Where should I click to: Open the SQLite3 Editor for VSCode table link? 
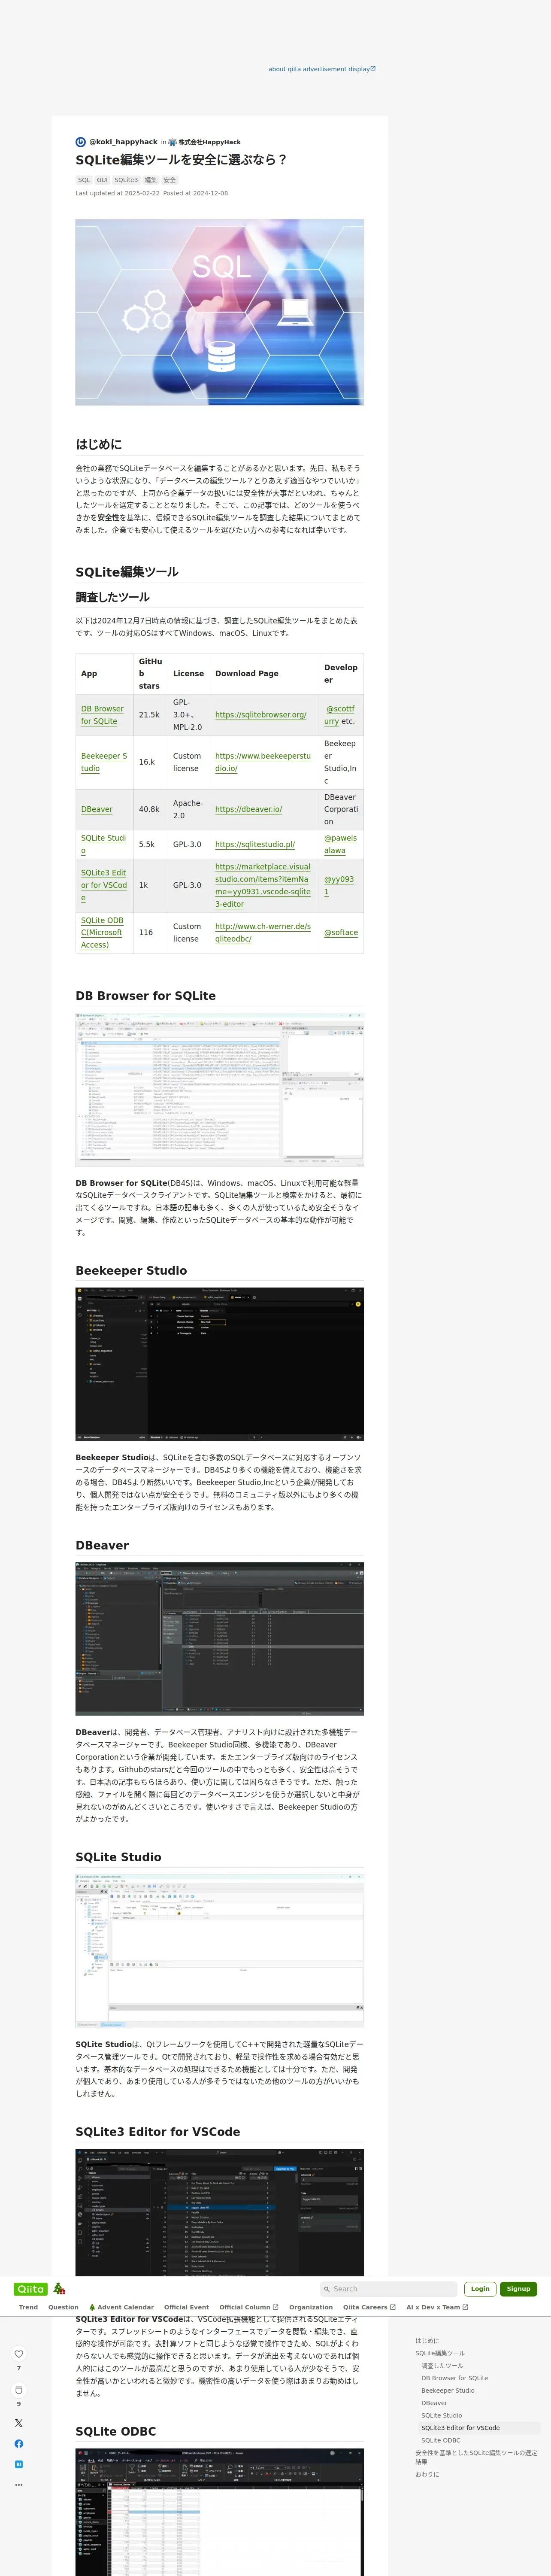point(104,885)
